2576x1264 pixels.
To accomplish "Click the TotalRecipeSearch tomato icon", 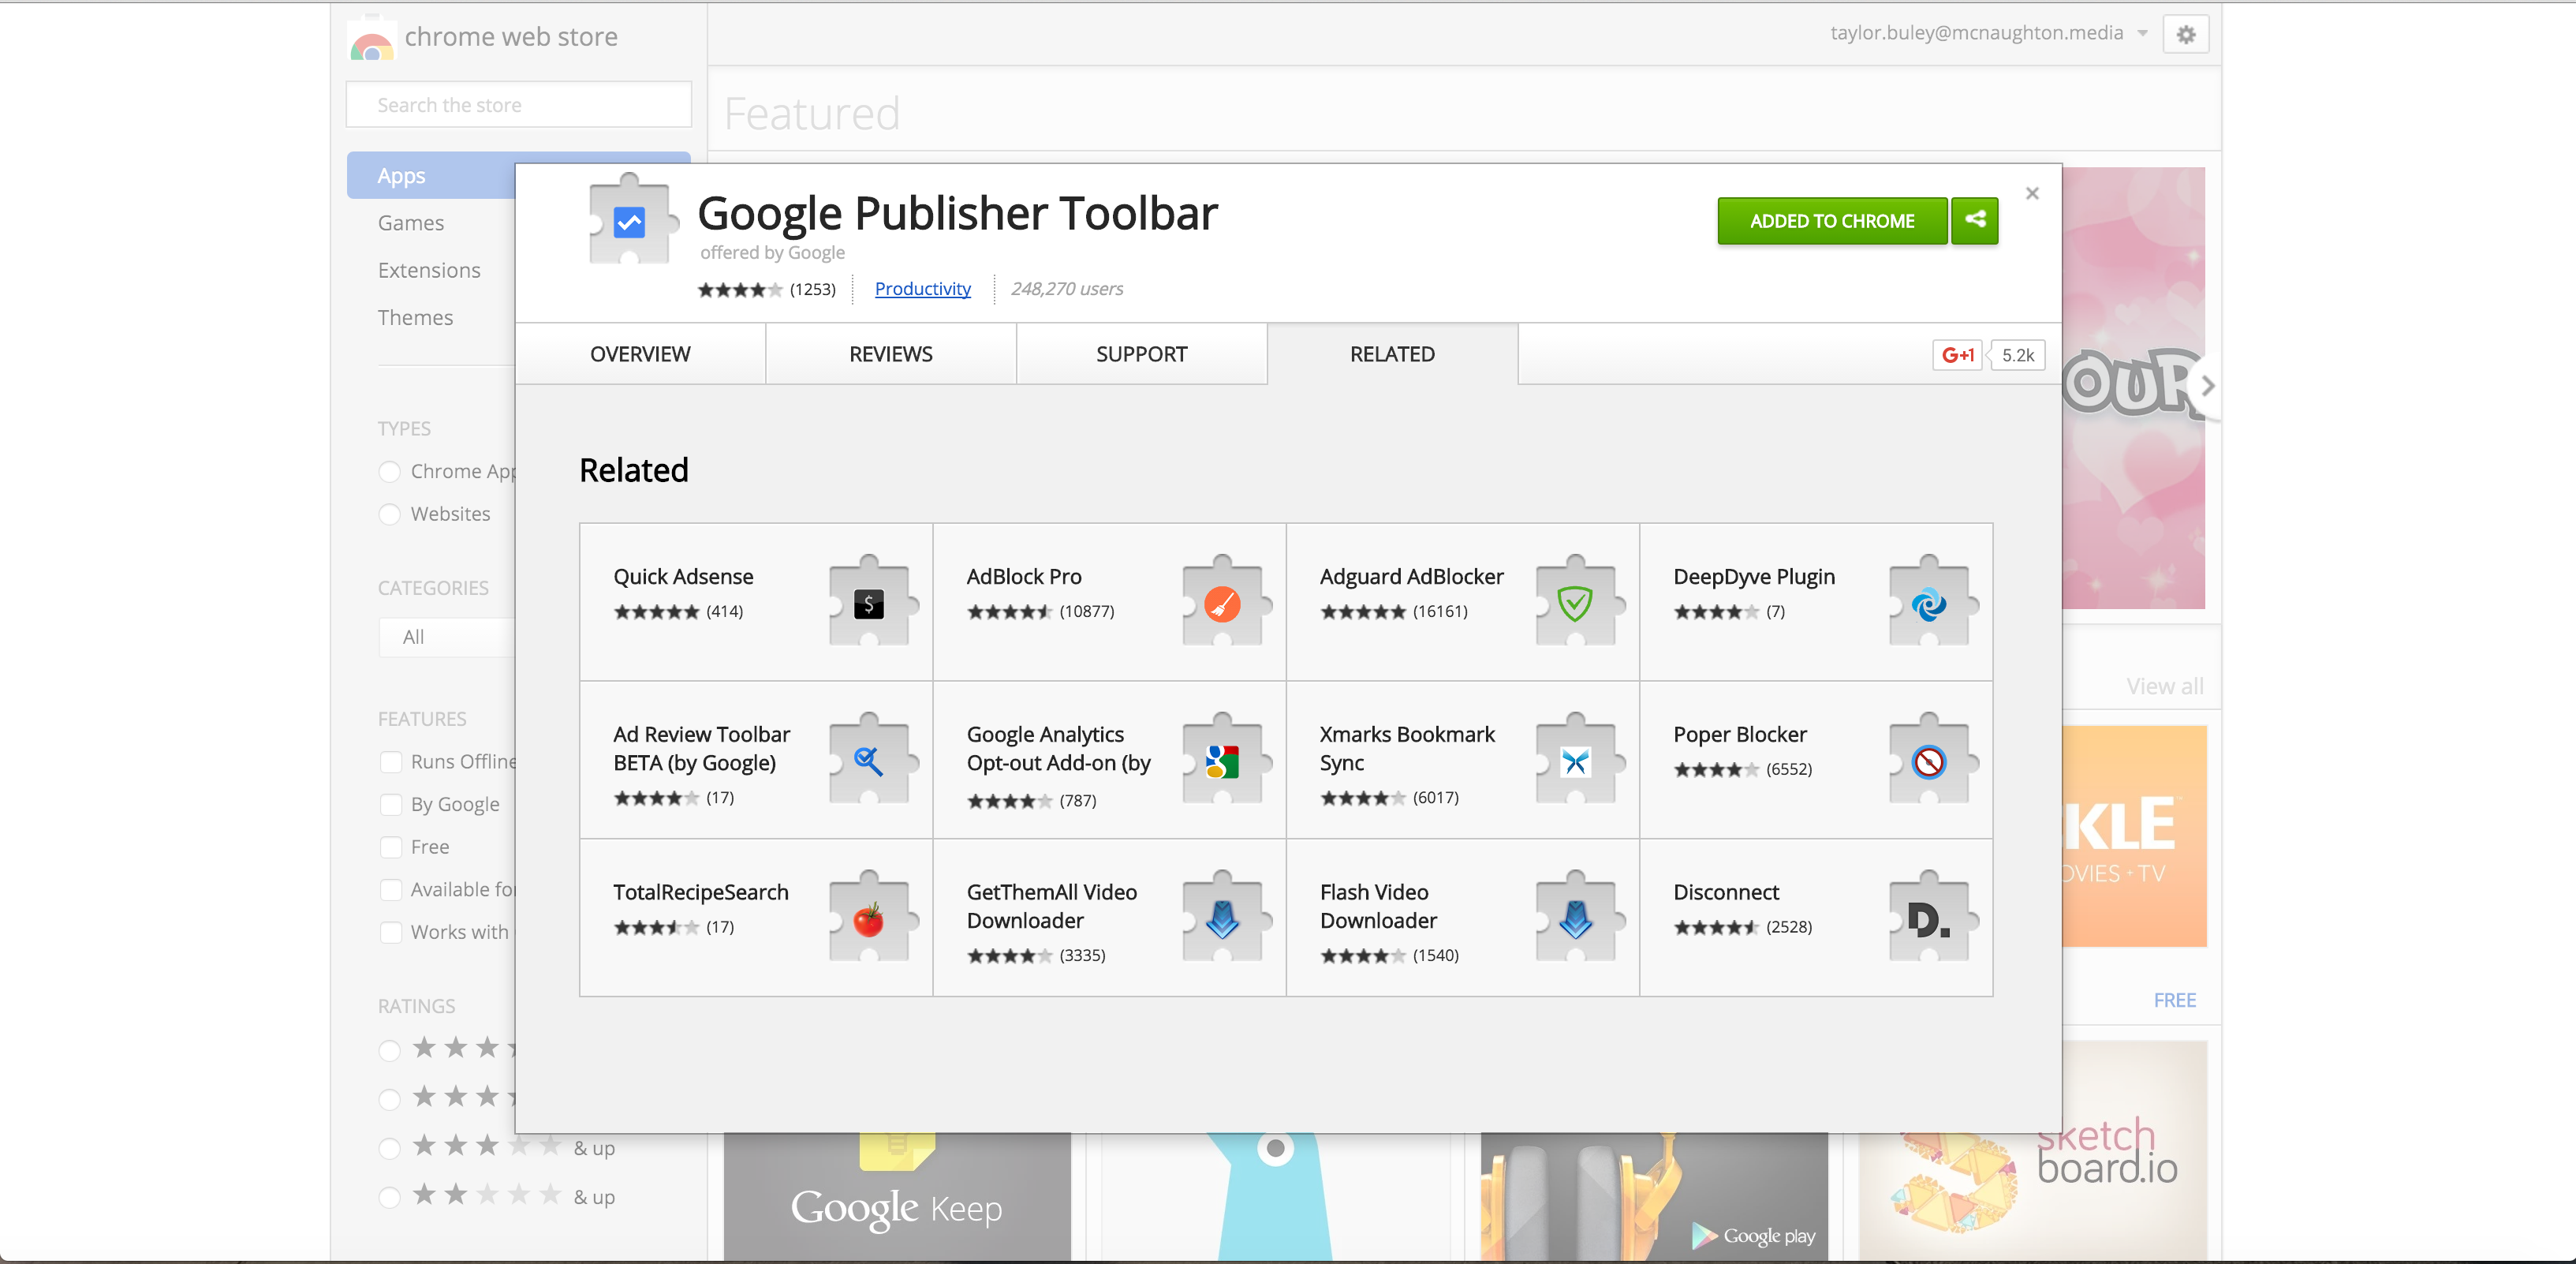I will 868,919.
